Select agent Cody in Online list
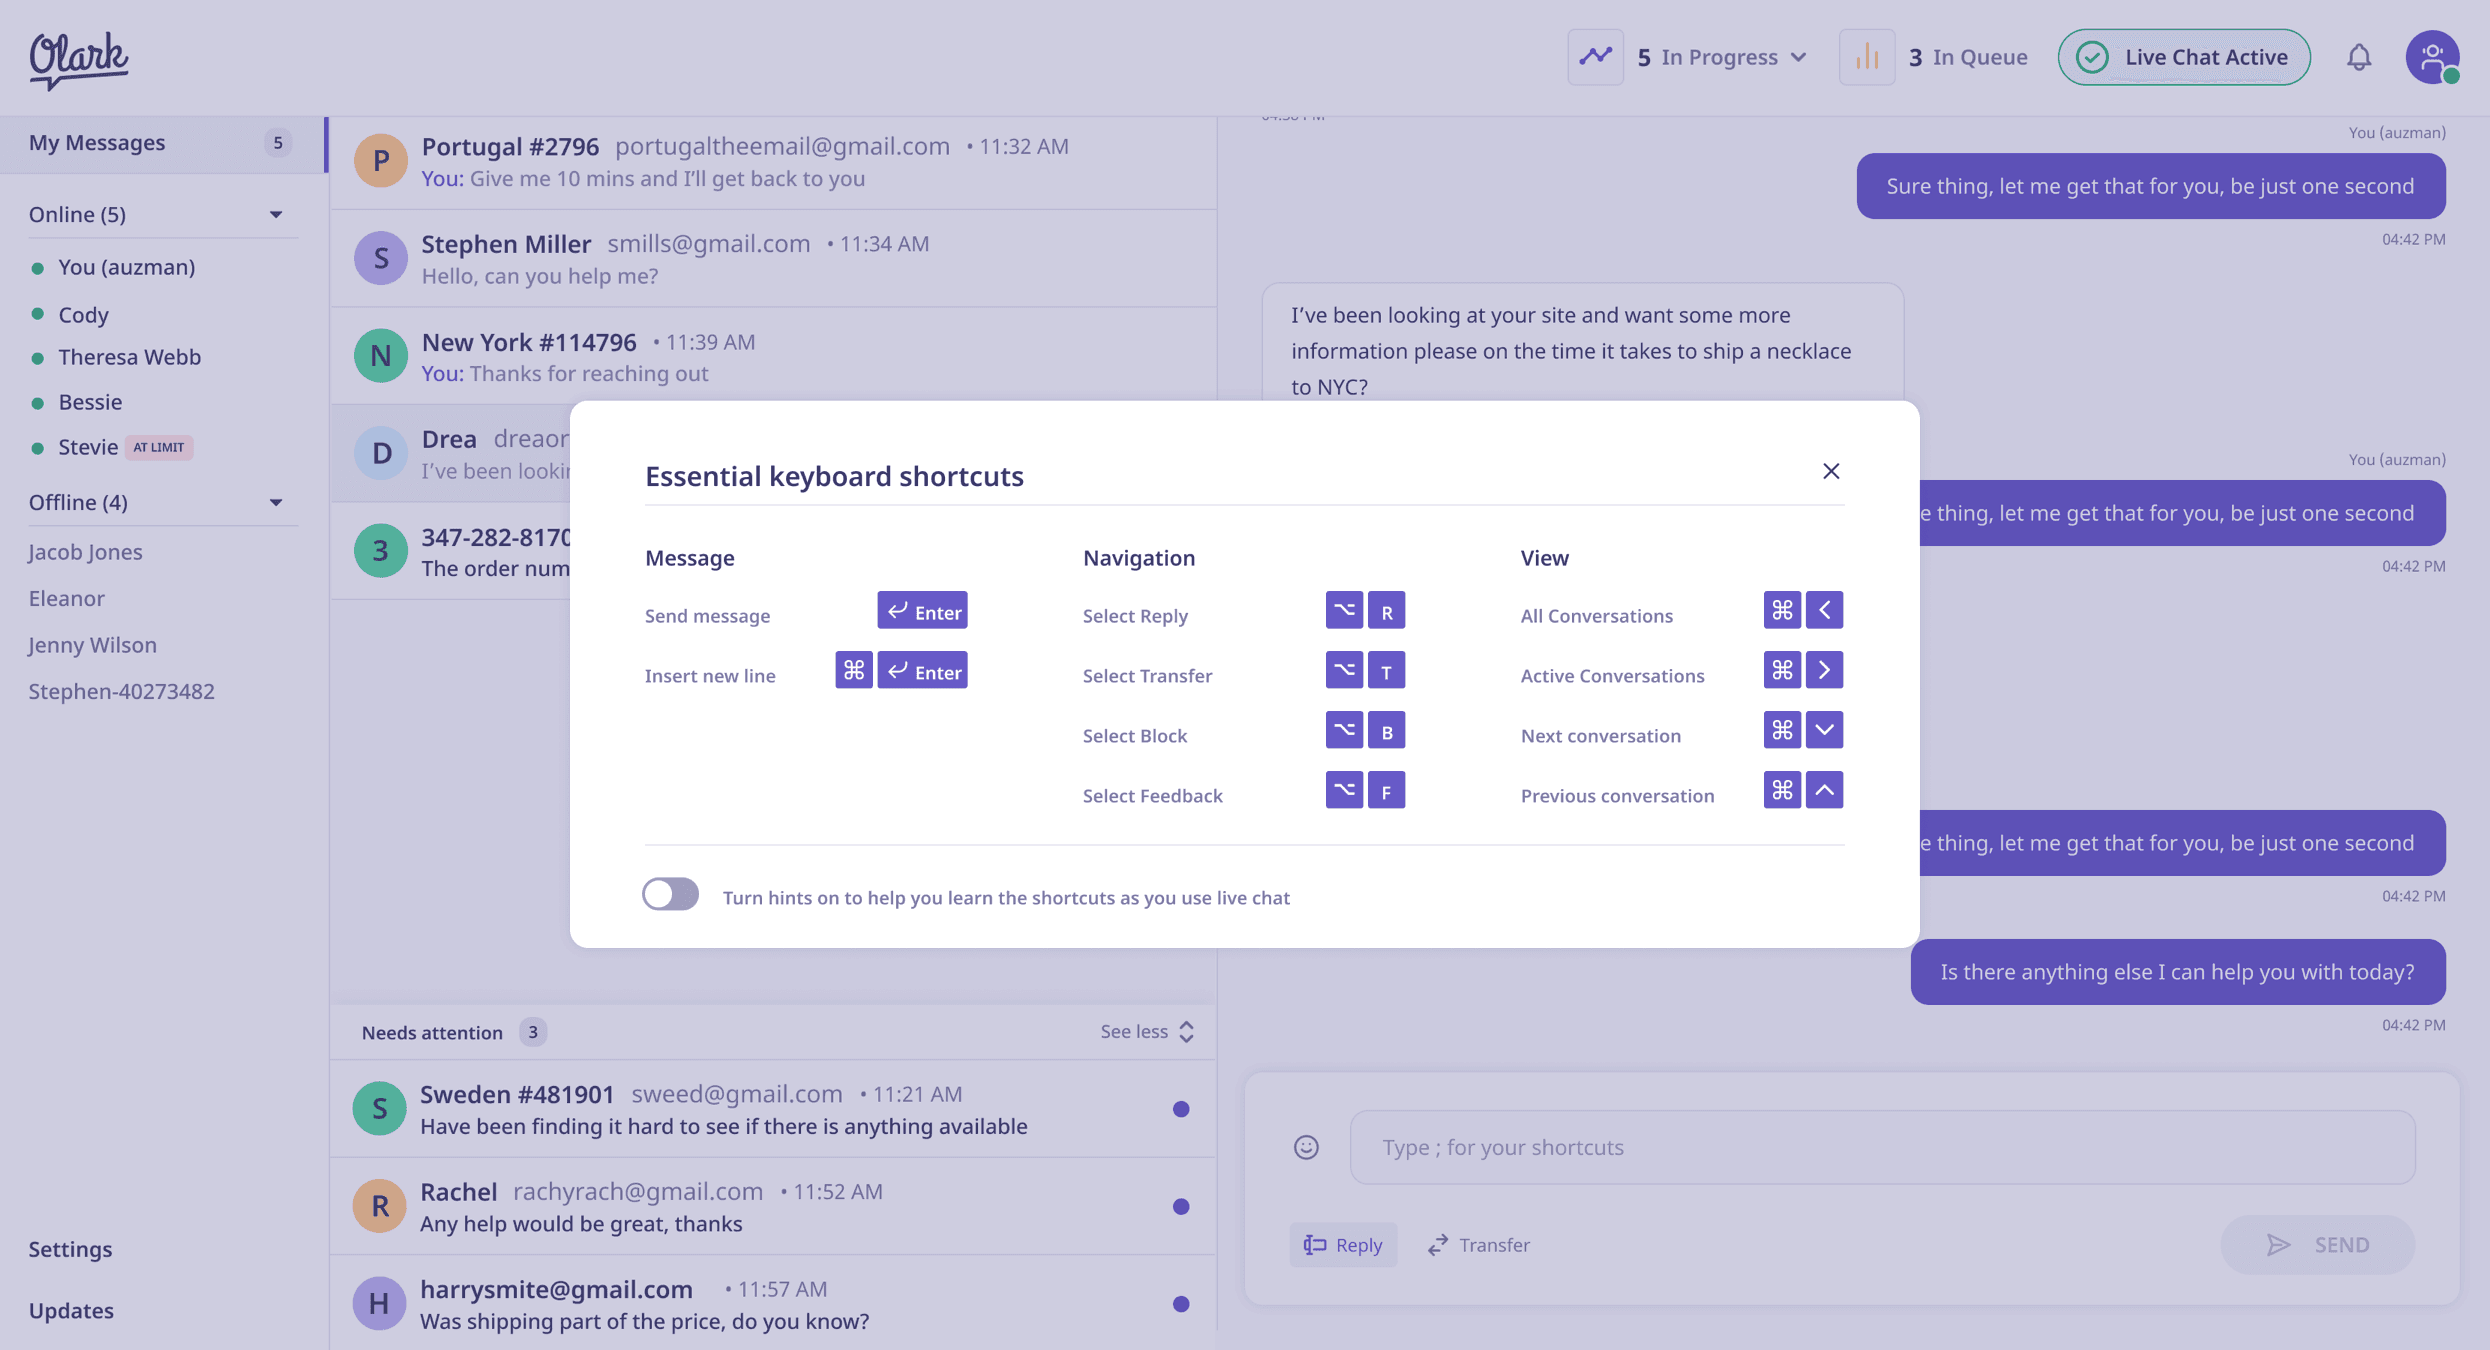The height and width of the screenshot is (1350, 2490). coord(83,315)
